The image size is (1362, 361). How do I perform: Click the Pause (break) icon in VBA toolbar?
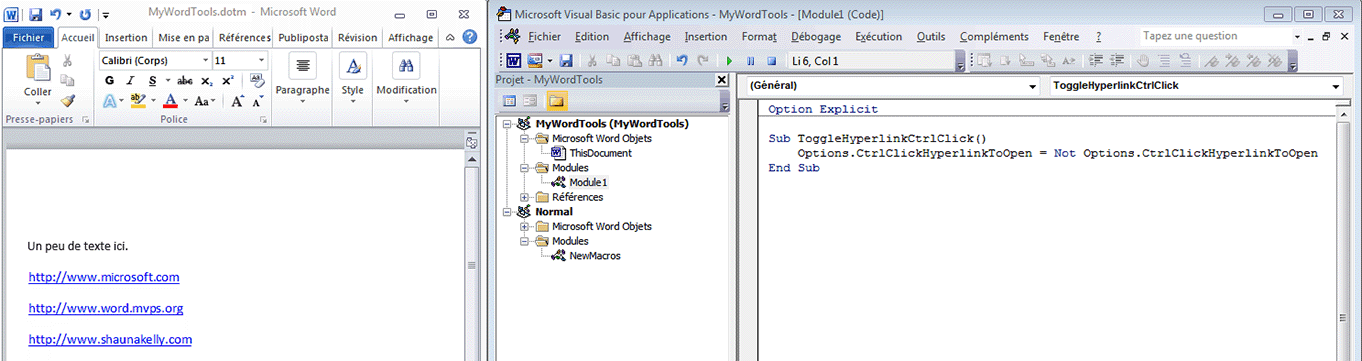point(751,61)
